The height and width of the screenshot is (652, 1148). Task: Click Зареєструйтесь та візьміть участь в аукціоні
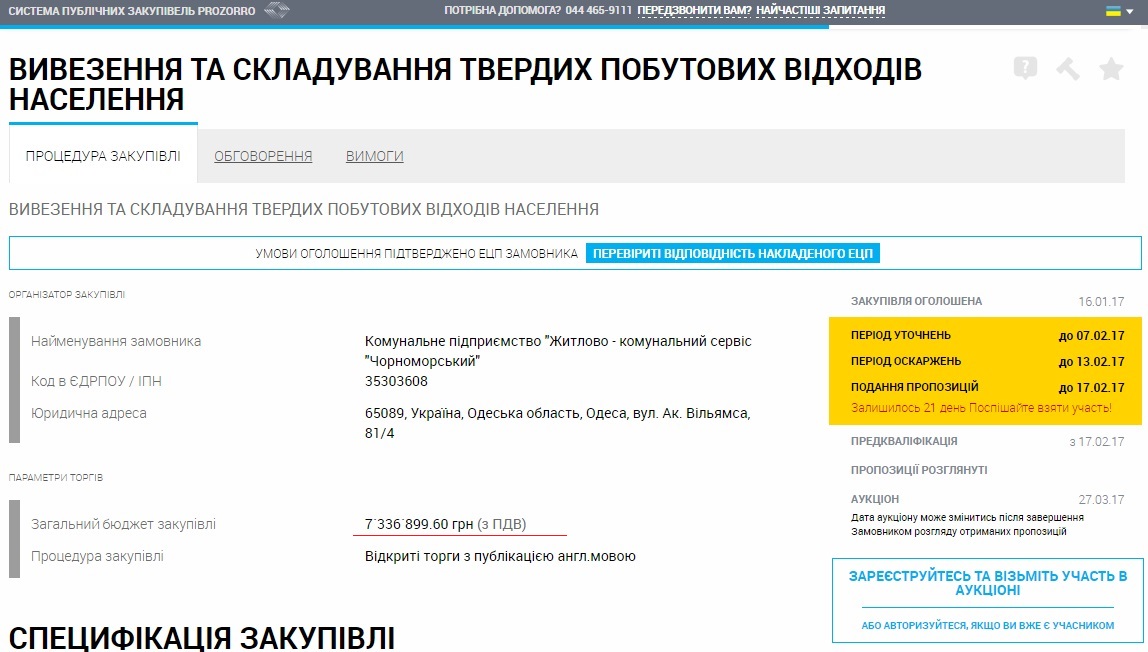pyautogui.click(x=987, y=583)
